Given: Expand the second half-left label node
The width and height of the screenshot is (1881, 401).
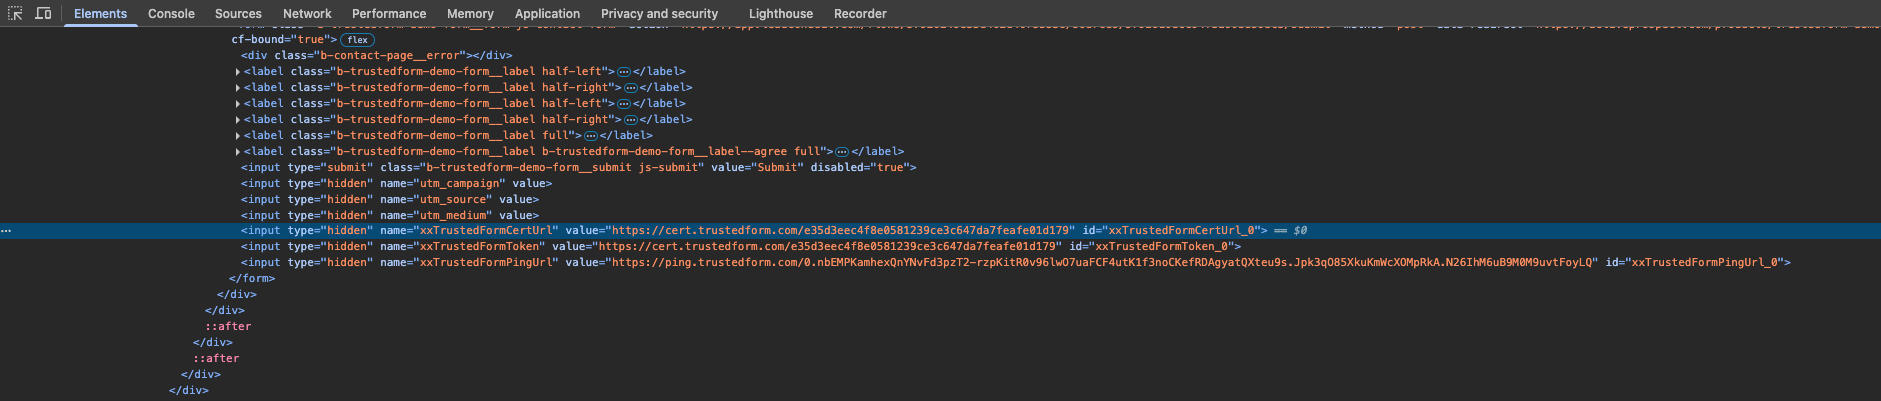Looking at the screenshot, I should tap(237, 104).
